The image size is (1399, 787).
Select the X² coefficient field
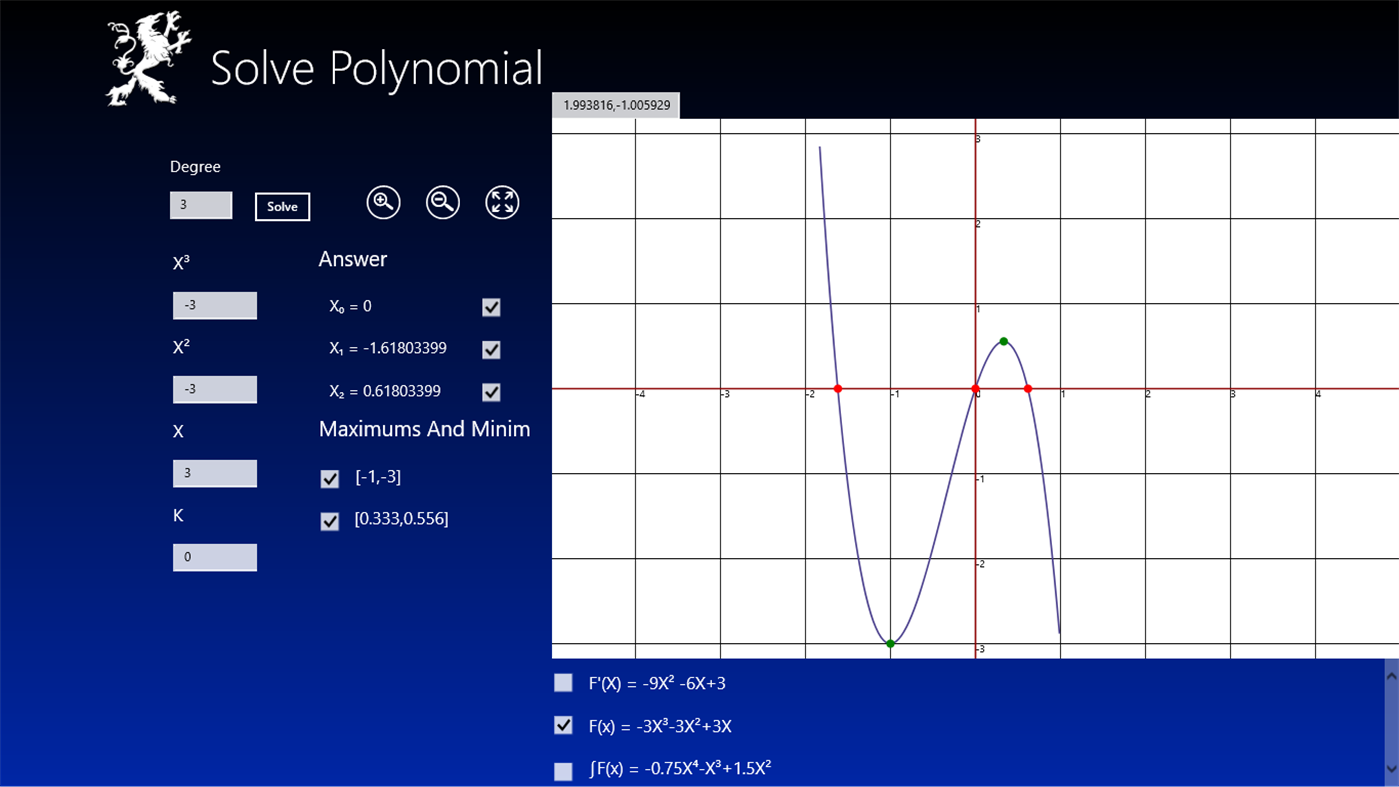click(214, 389)
